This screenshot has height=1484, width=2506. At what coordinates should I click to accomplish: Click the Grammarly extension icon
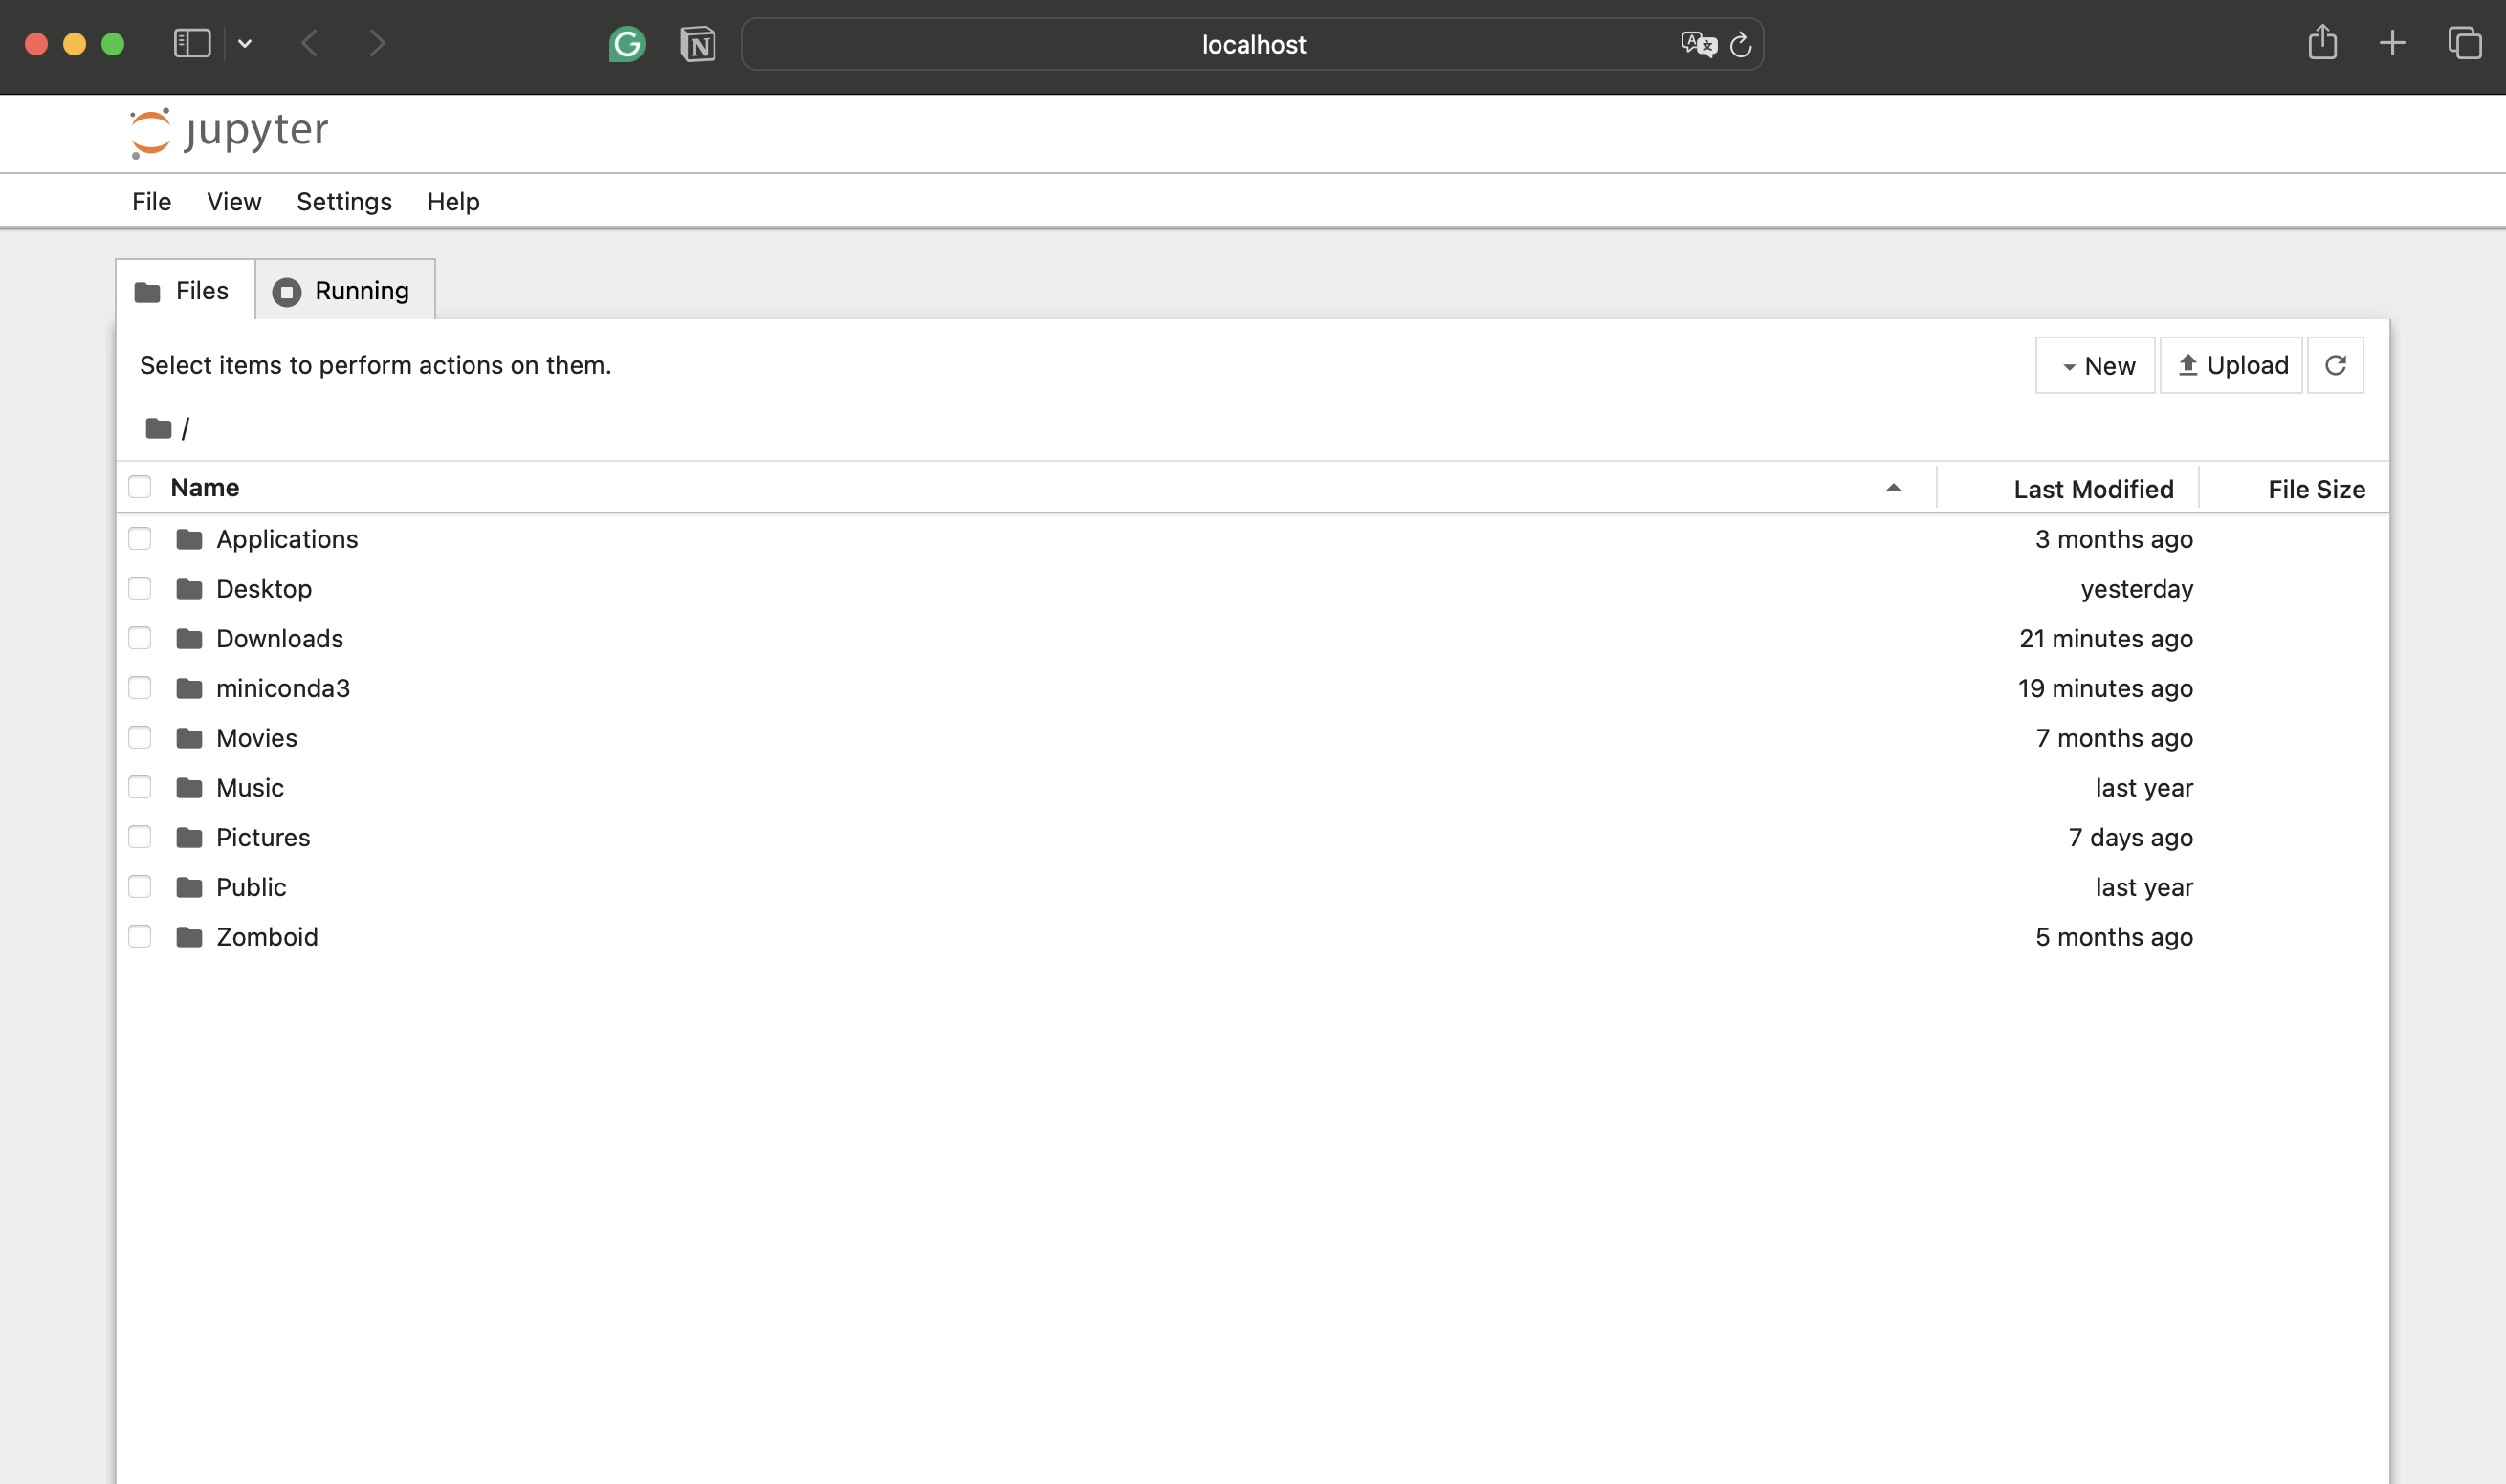(627, 44)
